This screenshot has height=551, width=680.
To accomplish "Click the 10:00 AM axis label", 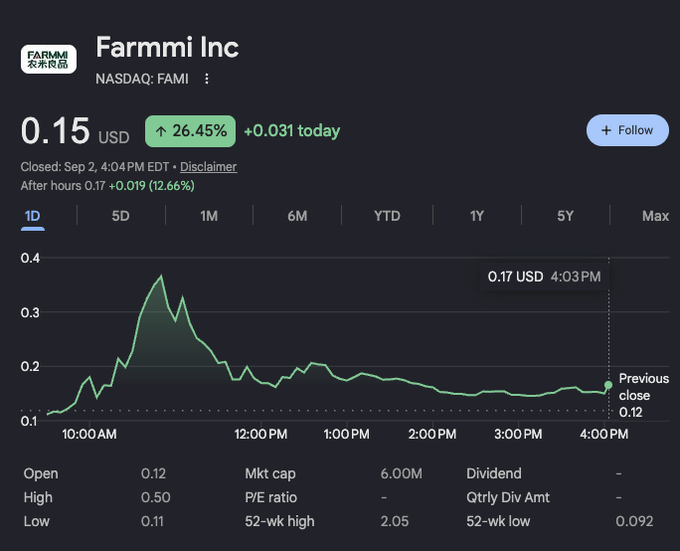I will 89,434.
